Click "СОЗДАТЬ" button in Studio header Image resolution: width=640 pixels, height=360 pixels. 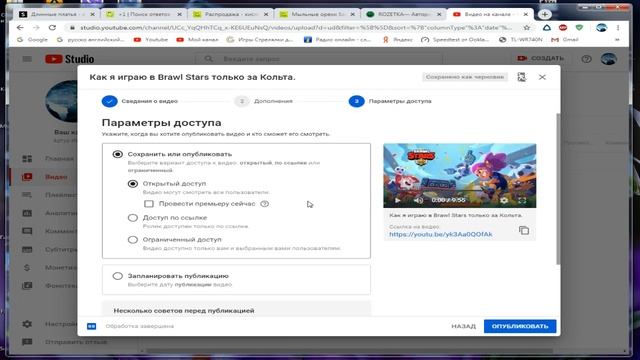point(540,59)
